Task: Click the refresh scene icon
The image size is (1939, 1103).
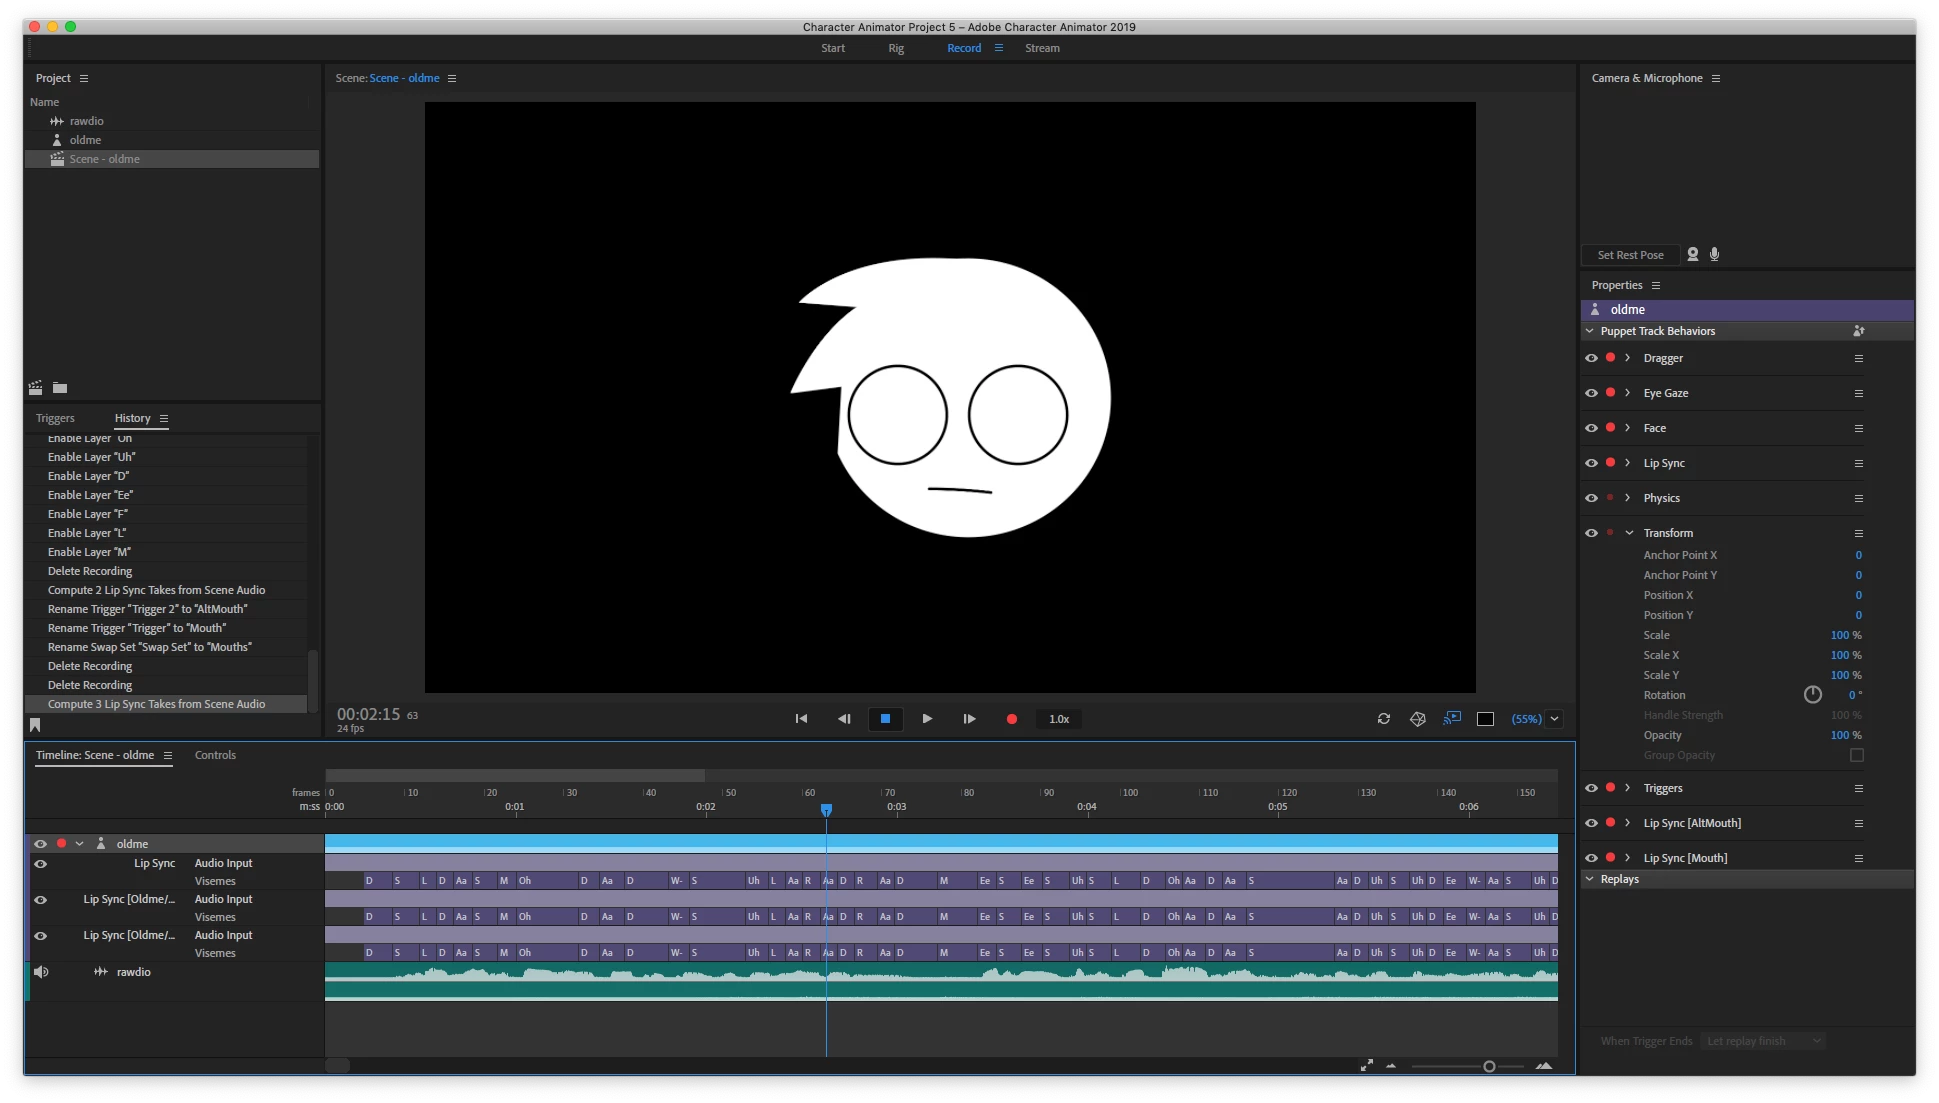Action: (1383, 719)
